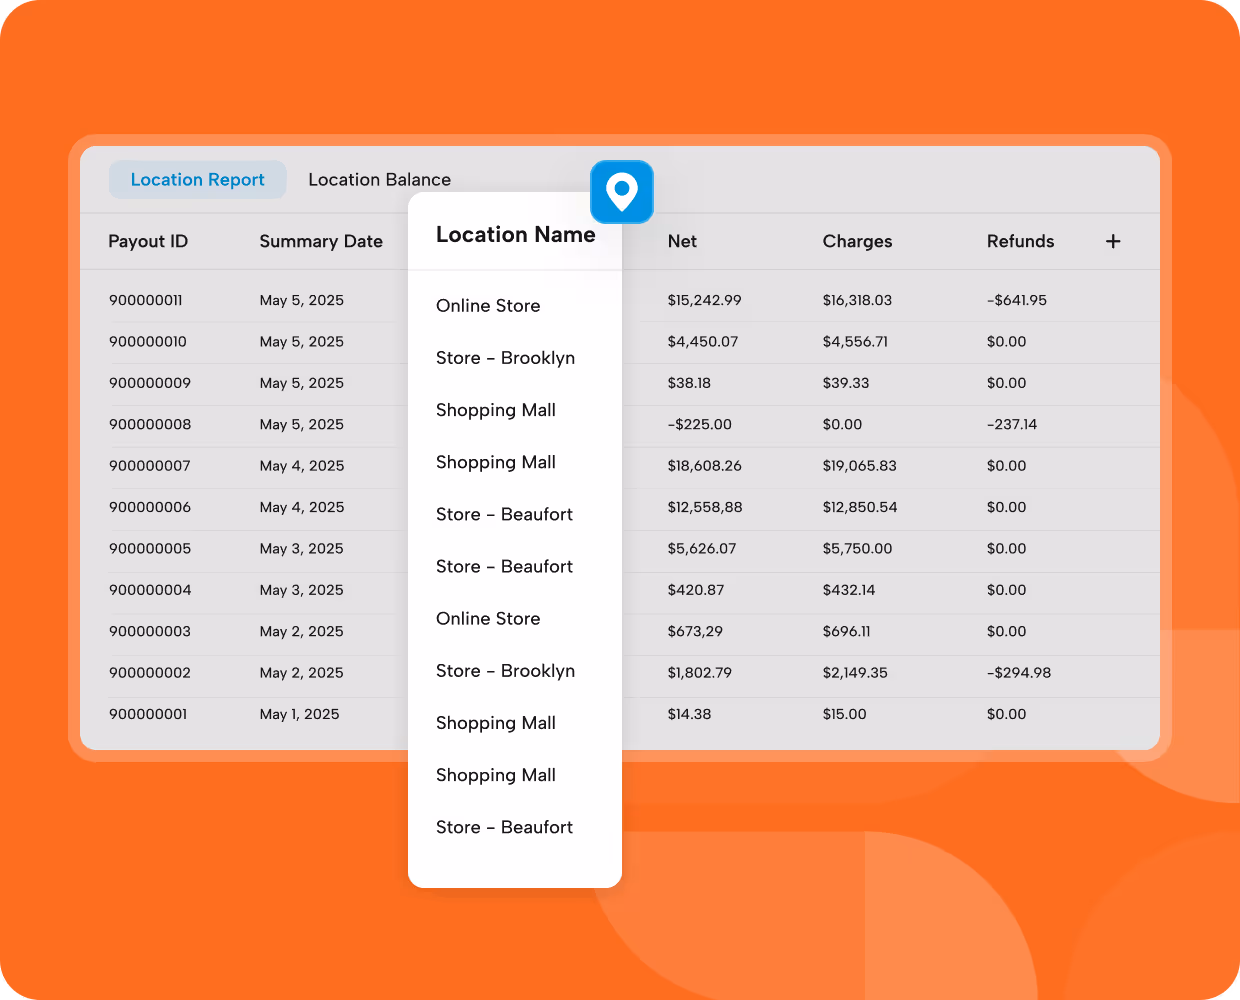Screen dimensions: 1240x1000
Task: Click Store – Beaufort in row 900000006
Action: tap(504, 566)
